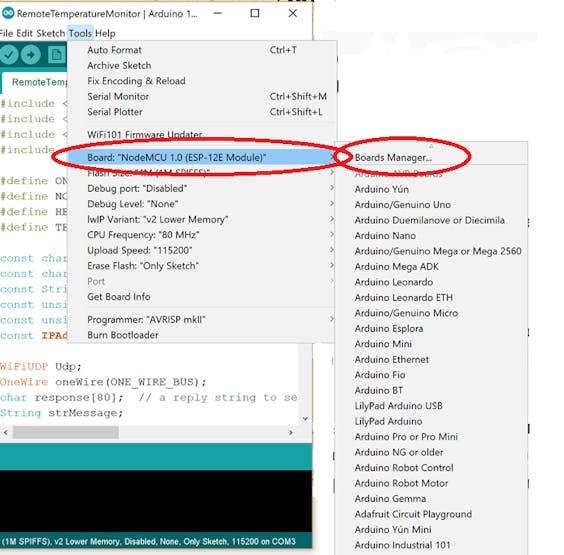Viewport: 564px width, 555px height.
Task: Choose LilyPad Arduino USB board
Action: [x=431, y=406]
